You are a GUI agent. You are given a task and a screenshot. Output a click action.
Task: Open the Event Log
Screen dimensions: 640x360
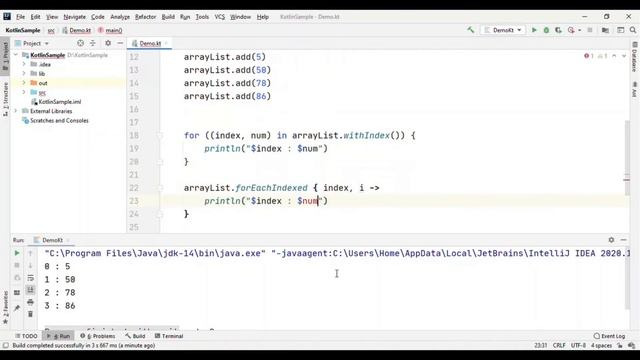click(609, 336)
